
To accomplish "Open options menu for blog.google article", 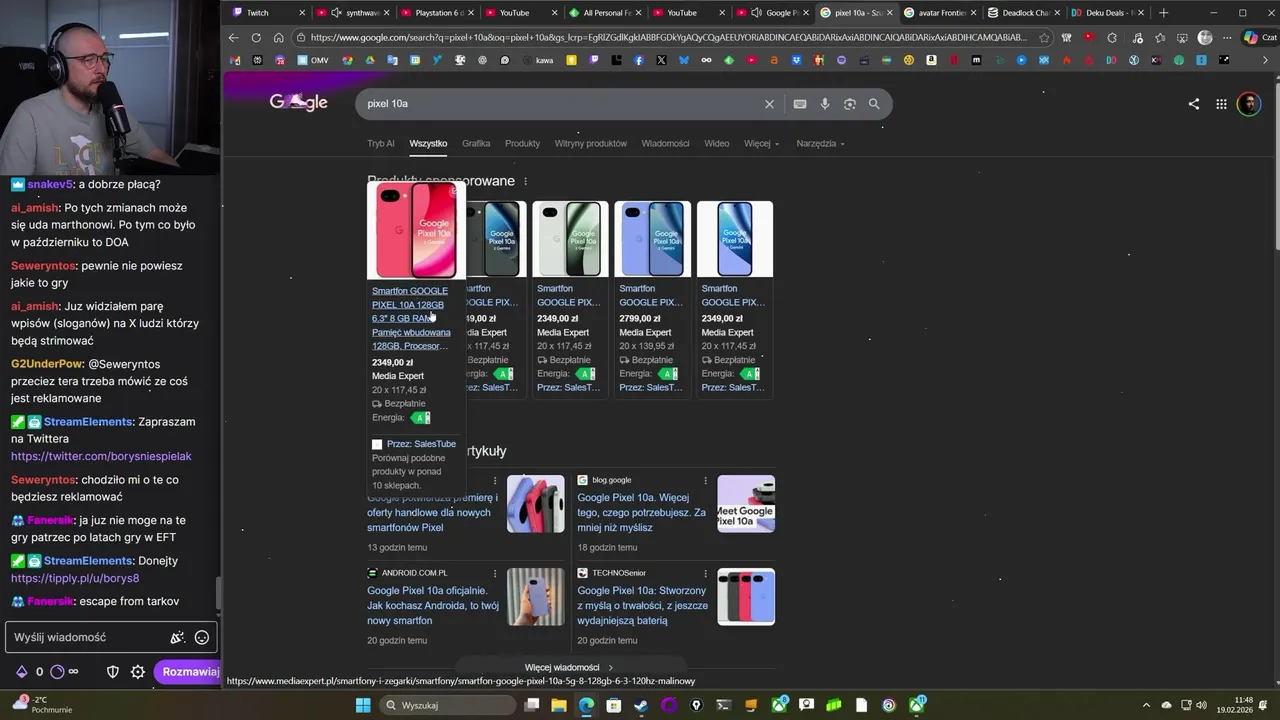I will [705, 480].
